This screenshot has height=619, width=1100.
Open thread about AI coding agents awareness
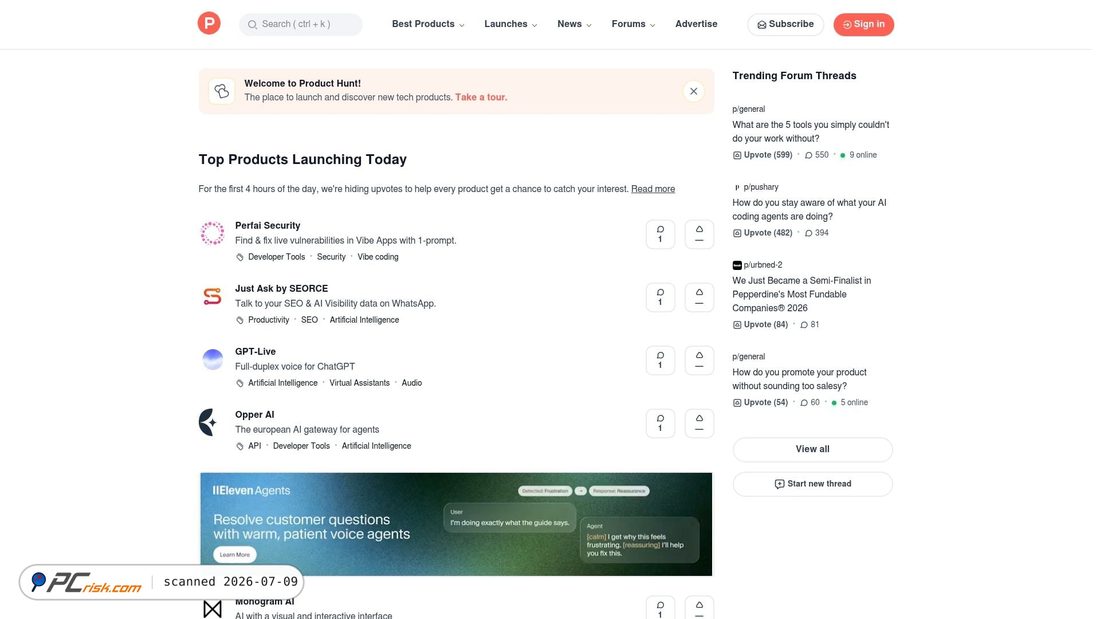point(810,210)
